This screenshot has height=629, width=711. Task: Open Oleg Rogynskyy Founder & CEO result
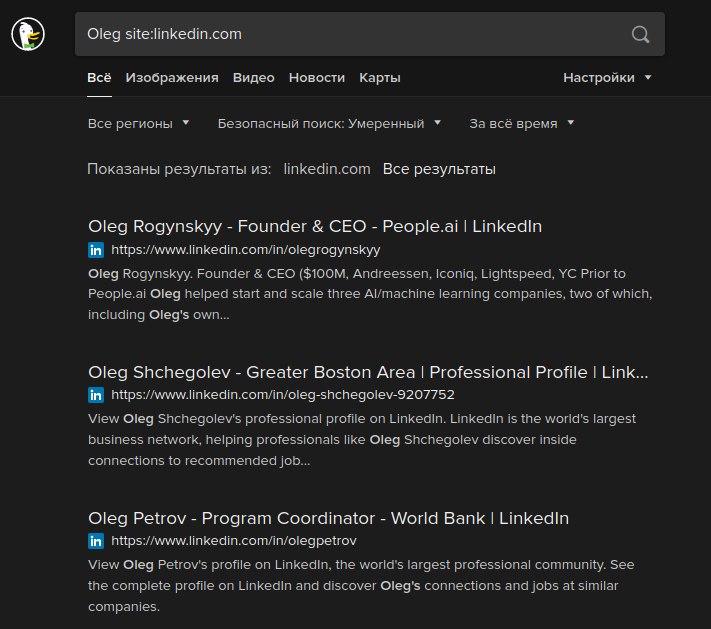coord(315,226)
